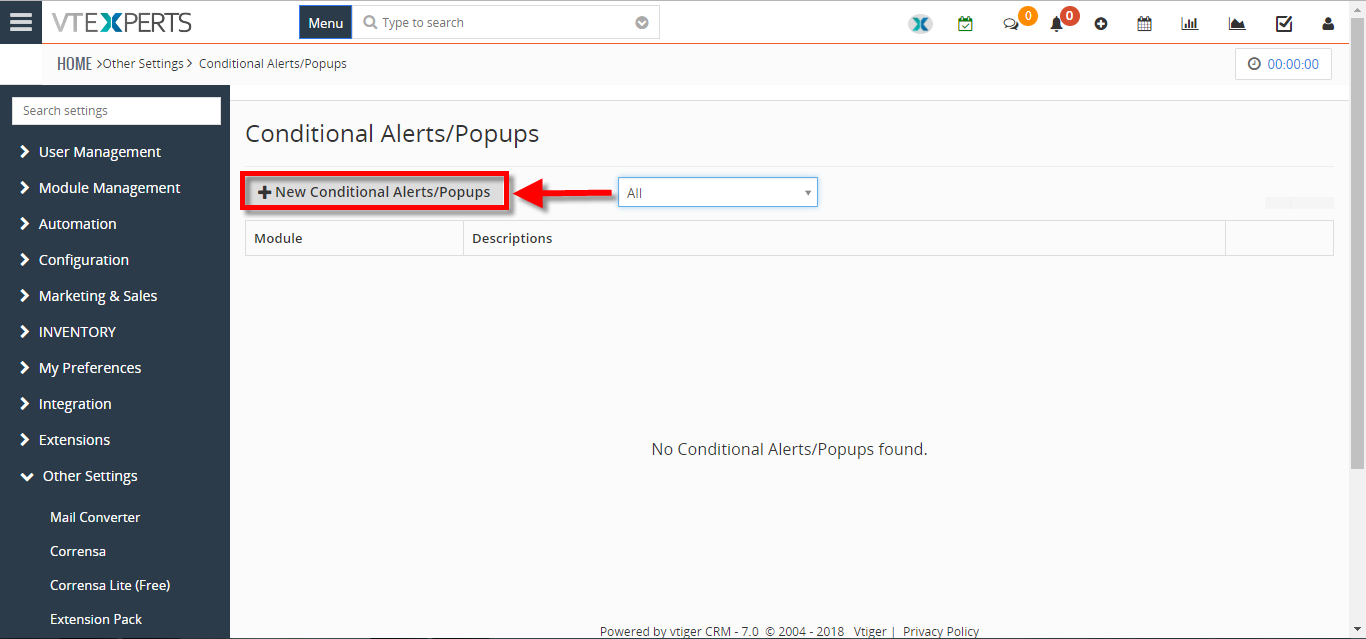Image resolution: width=1366 pixels, height=639 pixels.
Task: Open notifications bell icon
Action: pos(1056,24)
